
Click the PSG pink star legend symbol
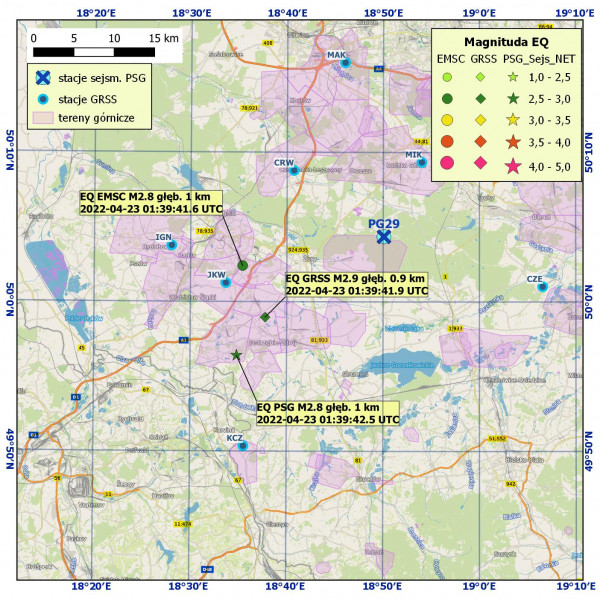[513, 166]
